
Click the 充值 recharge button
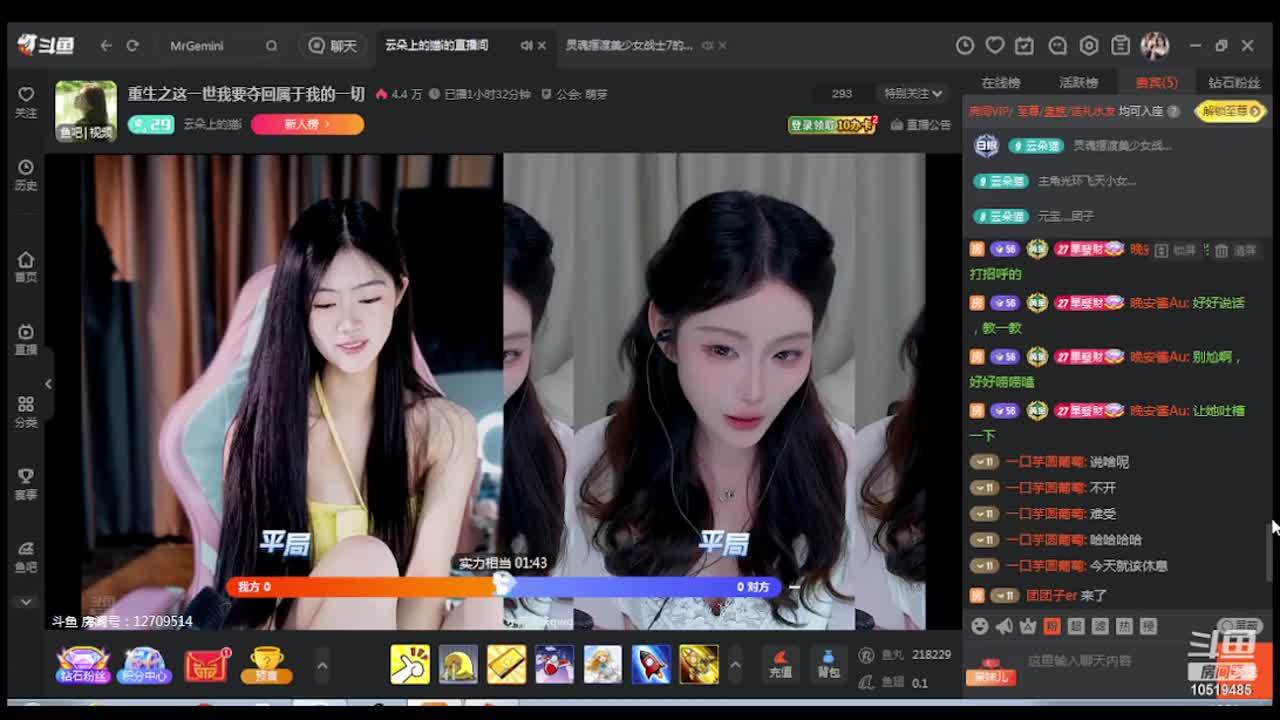[x=780, y=663]
